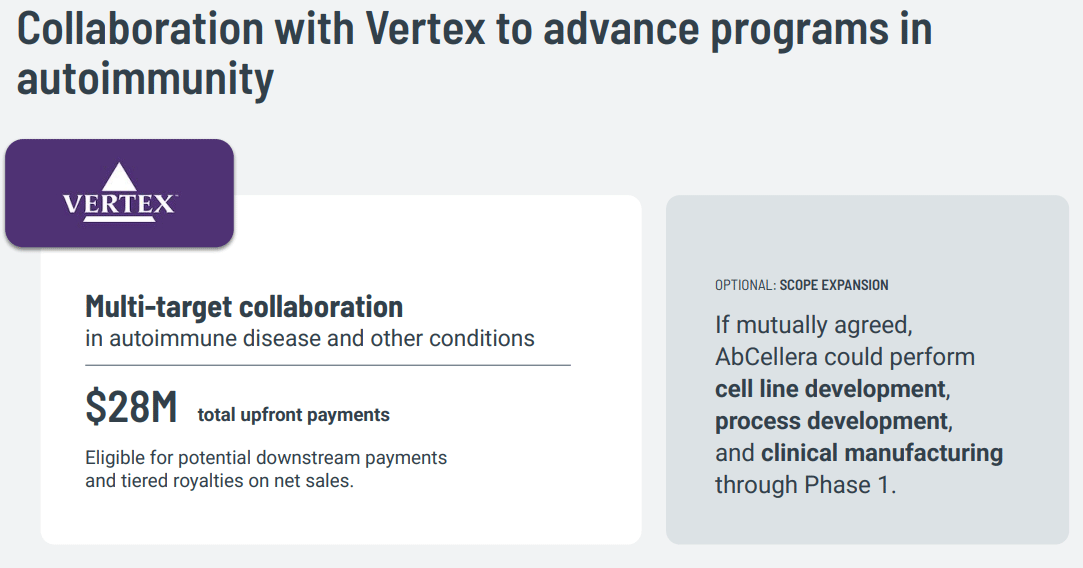
Task: Click the If mutually agreed text
Action: point(814,325)
